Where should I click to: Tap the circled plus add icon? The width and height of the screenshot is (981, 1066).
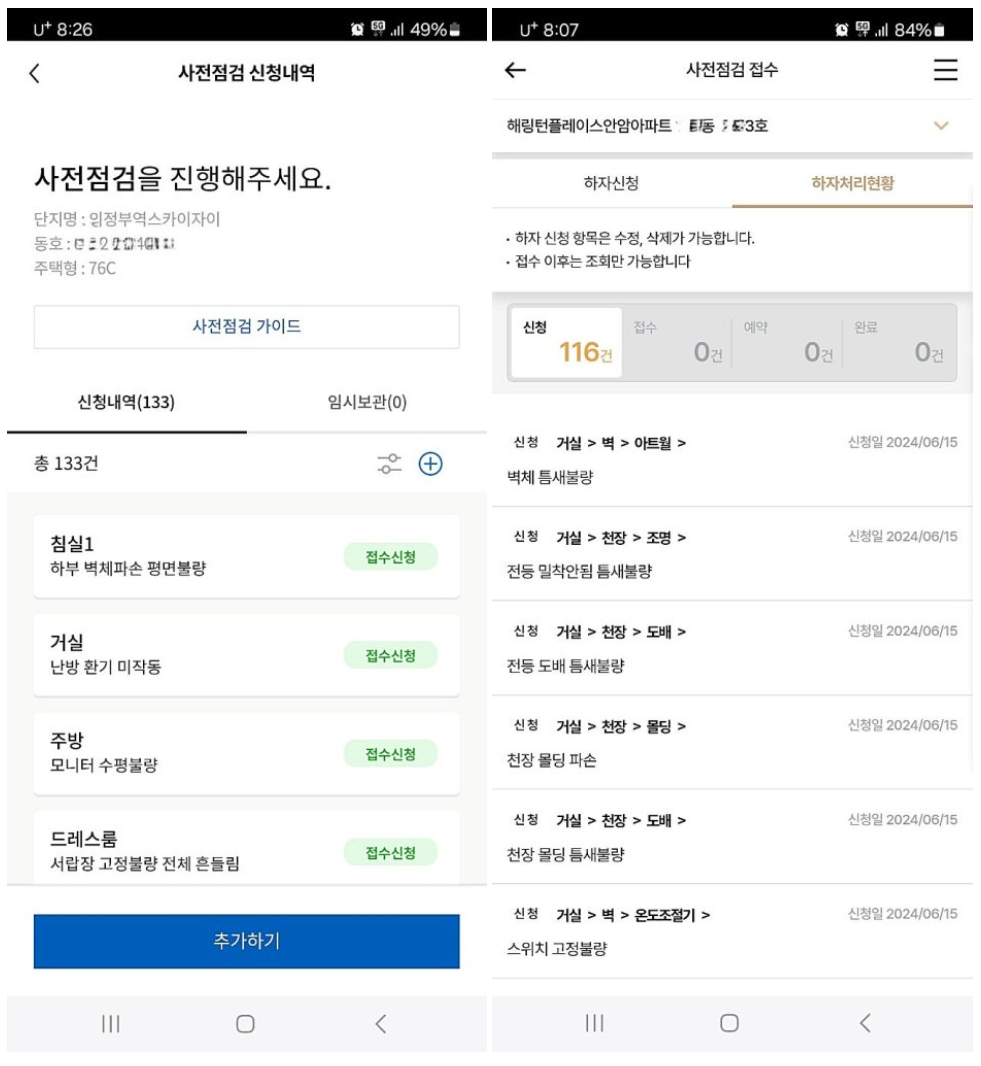coord(431,463)
